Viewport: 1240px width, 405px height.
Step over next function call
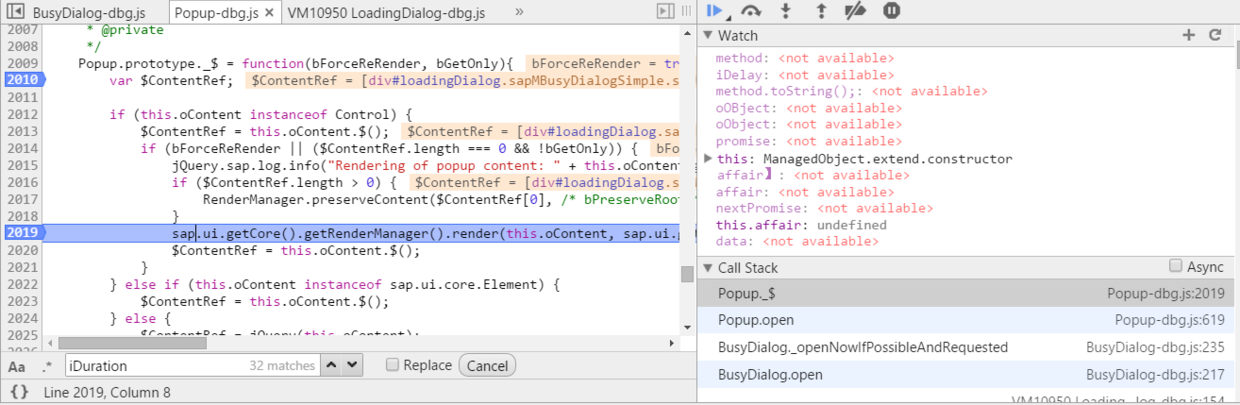[x=751, y=11]
